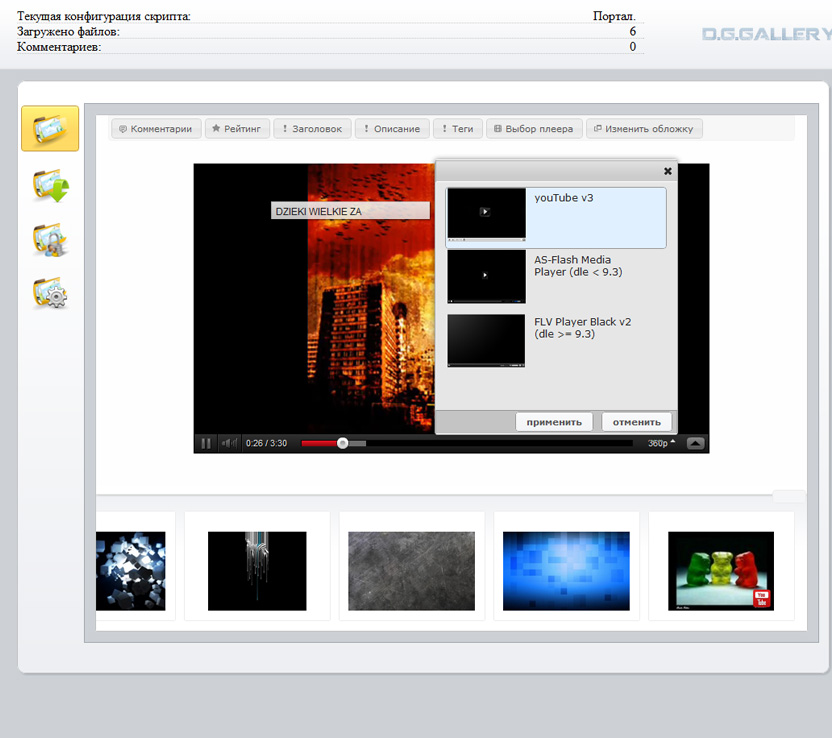Open the Теги tab

(458, 129)
